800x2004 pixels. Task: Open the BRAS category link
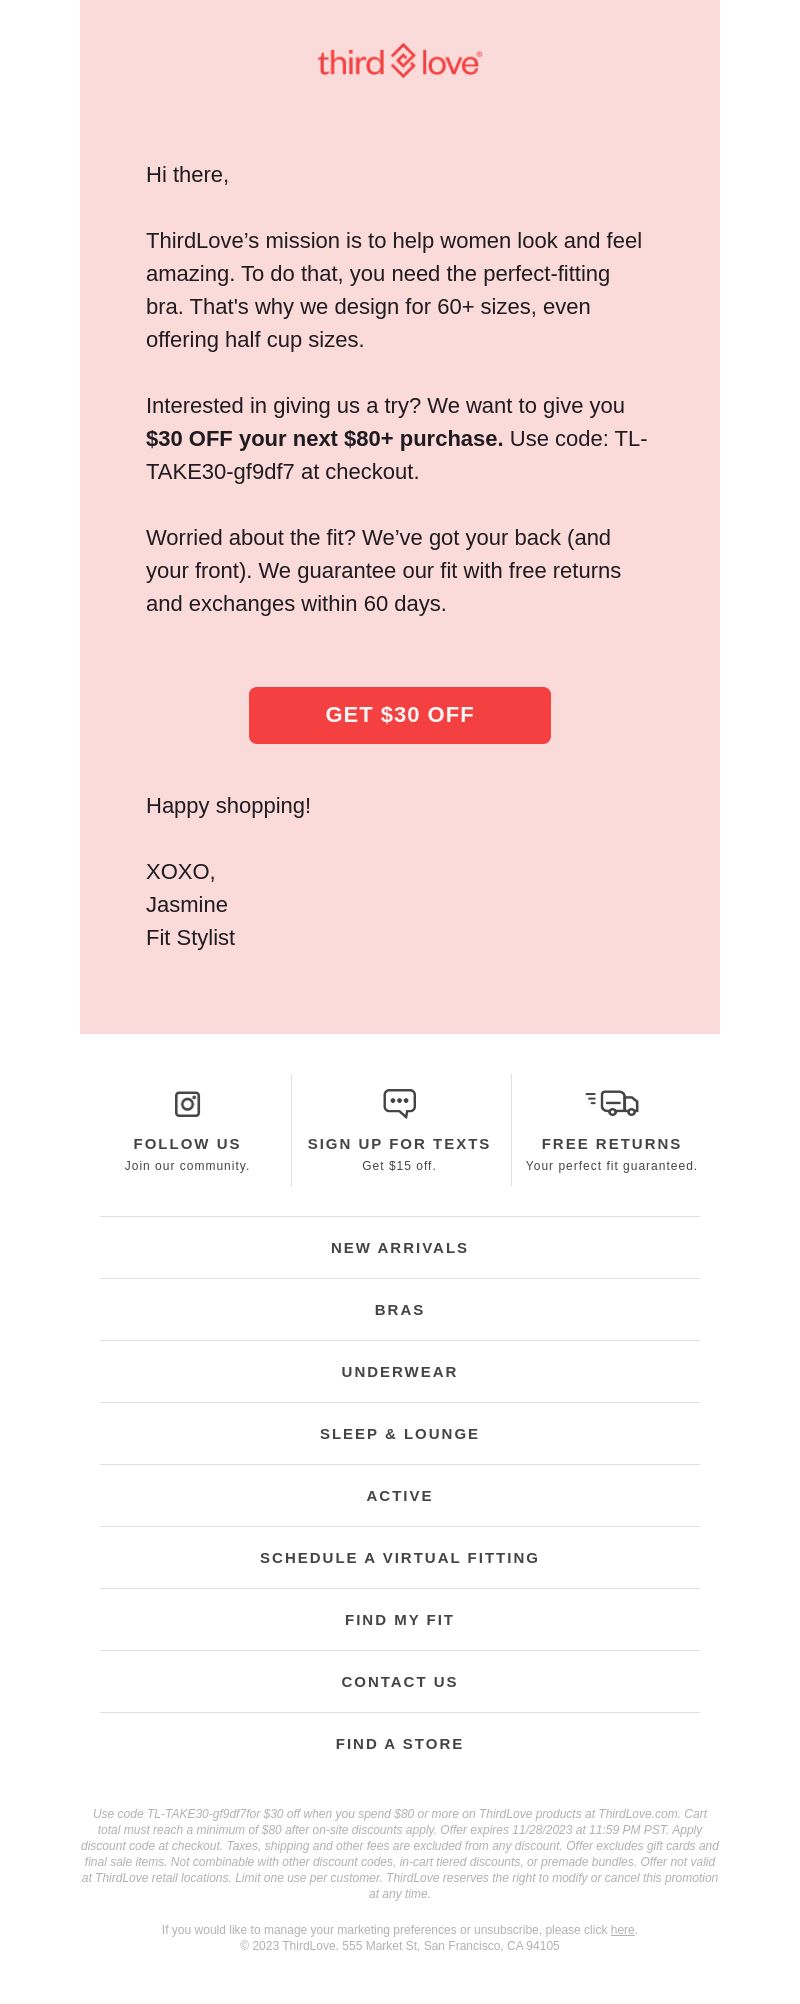pyautogui.click(x=400, y=1310)
